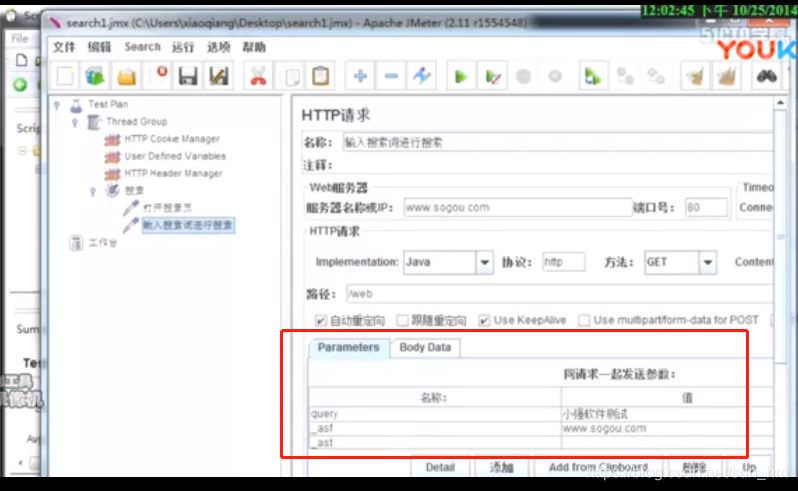
Task: Collapse the Test Plan tree node
Action: pos(57,105)
